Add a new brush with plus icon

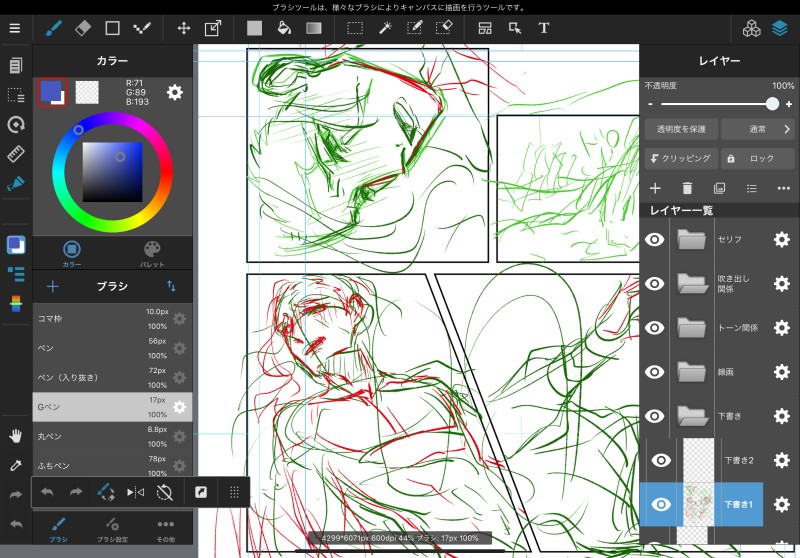[53, 286]
